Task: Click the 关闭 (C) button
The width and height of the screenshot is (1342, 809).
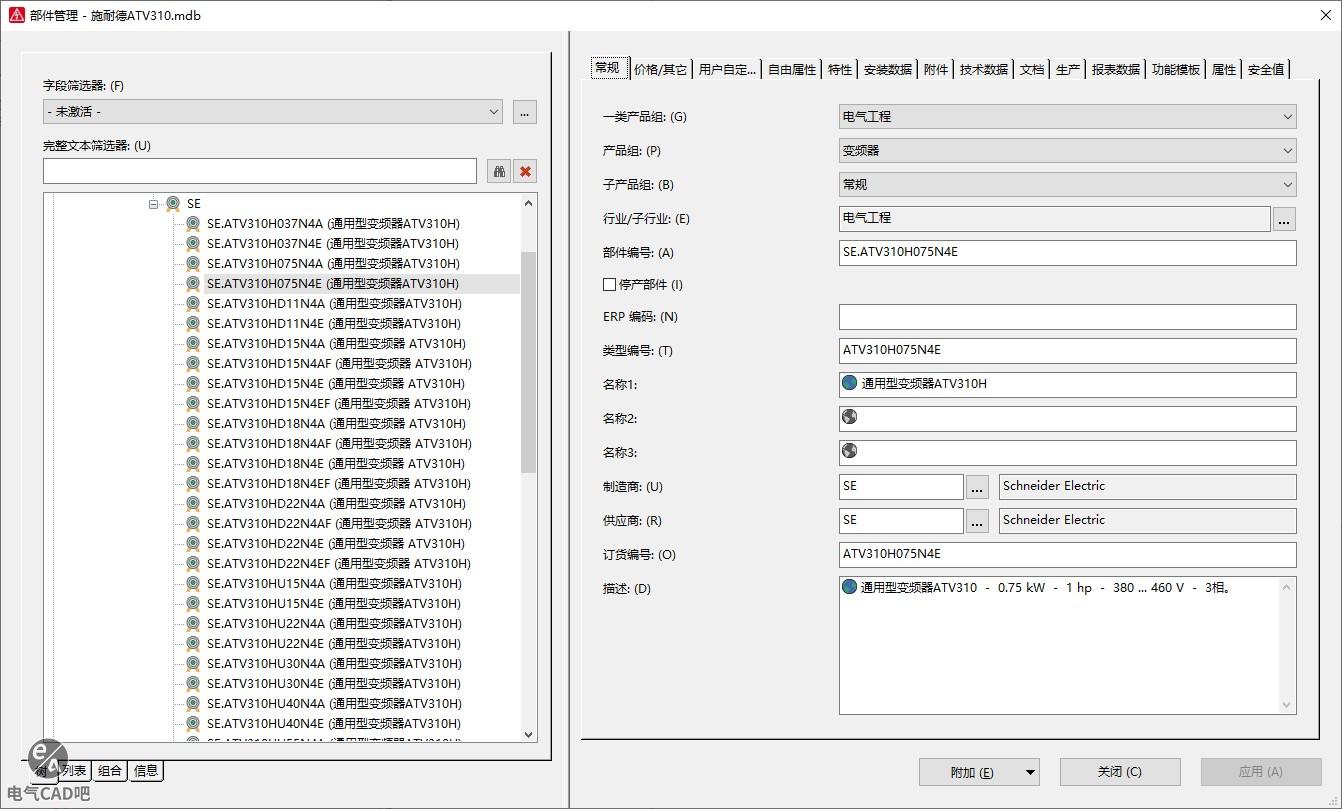Action: click(1119, 772)
